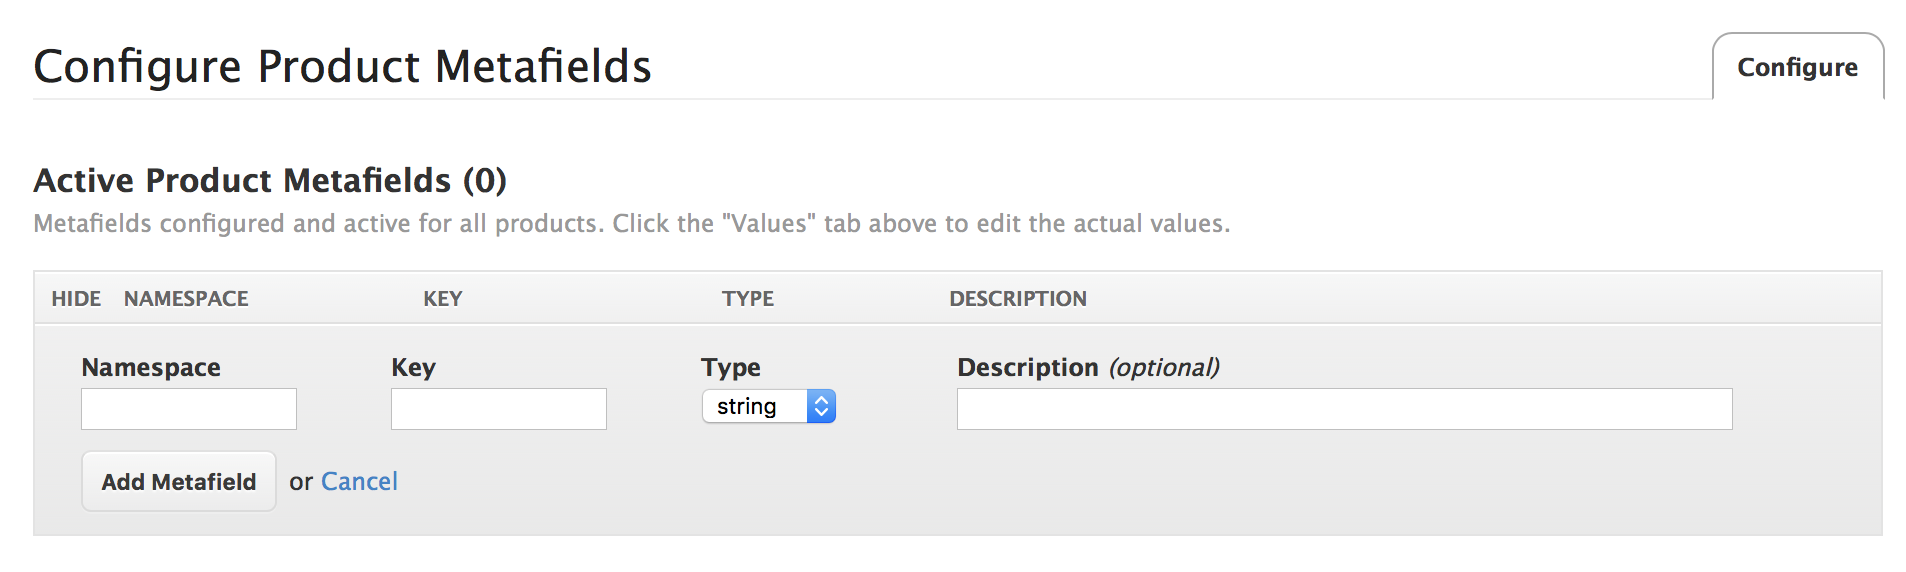1906x572 pixels.
Task: Click the DESCRIPTION column header
Action: coord(1018,299)
